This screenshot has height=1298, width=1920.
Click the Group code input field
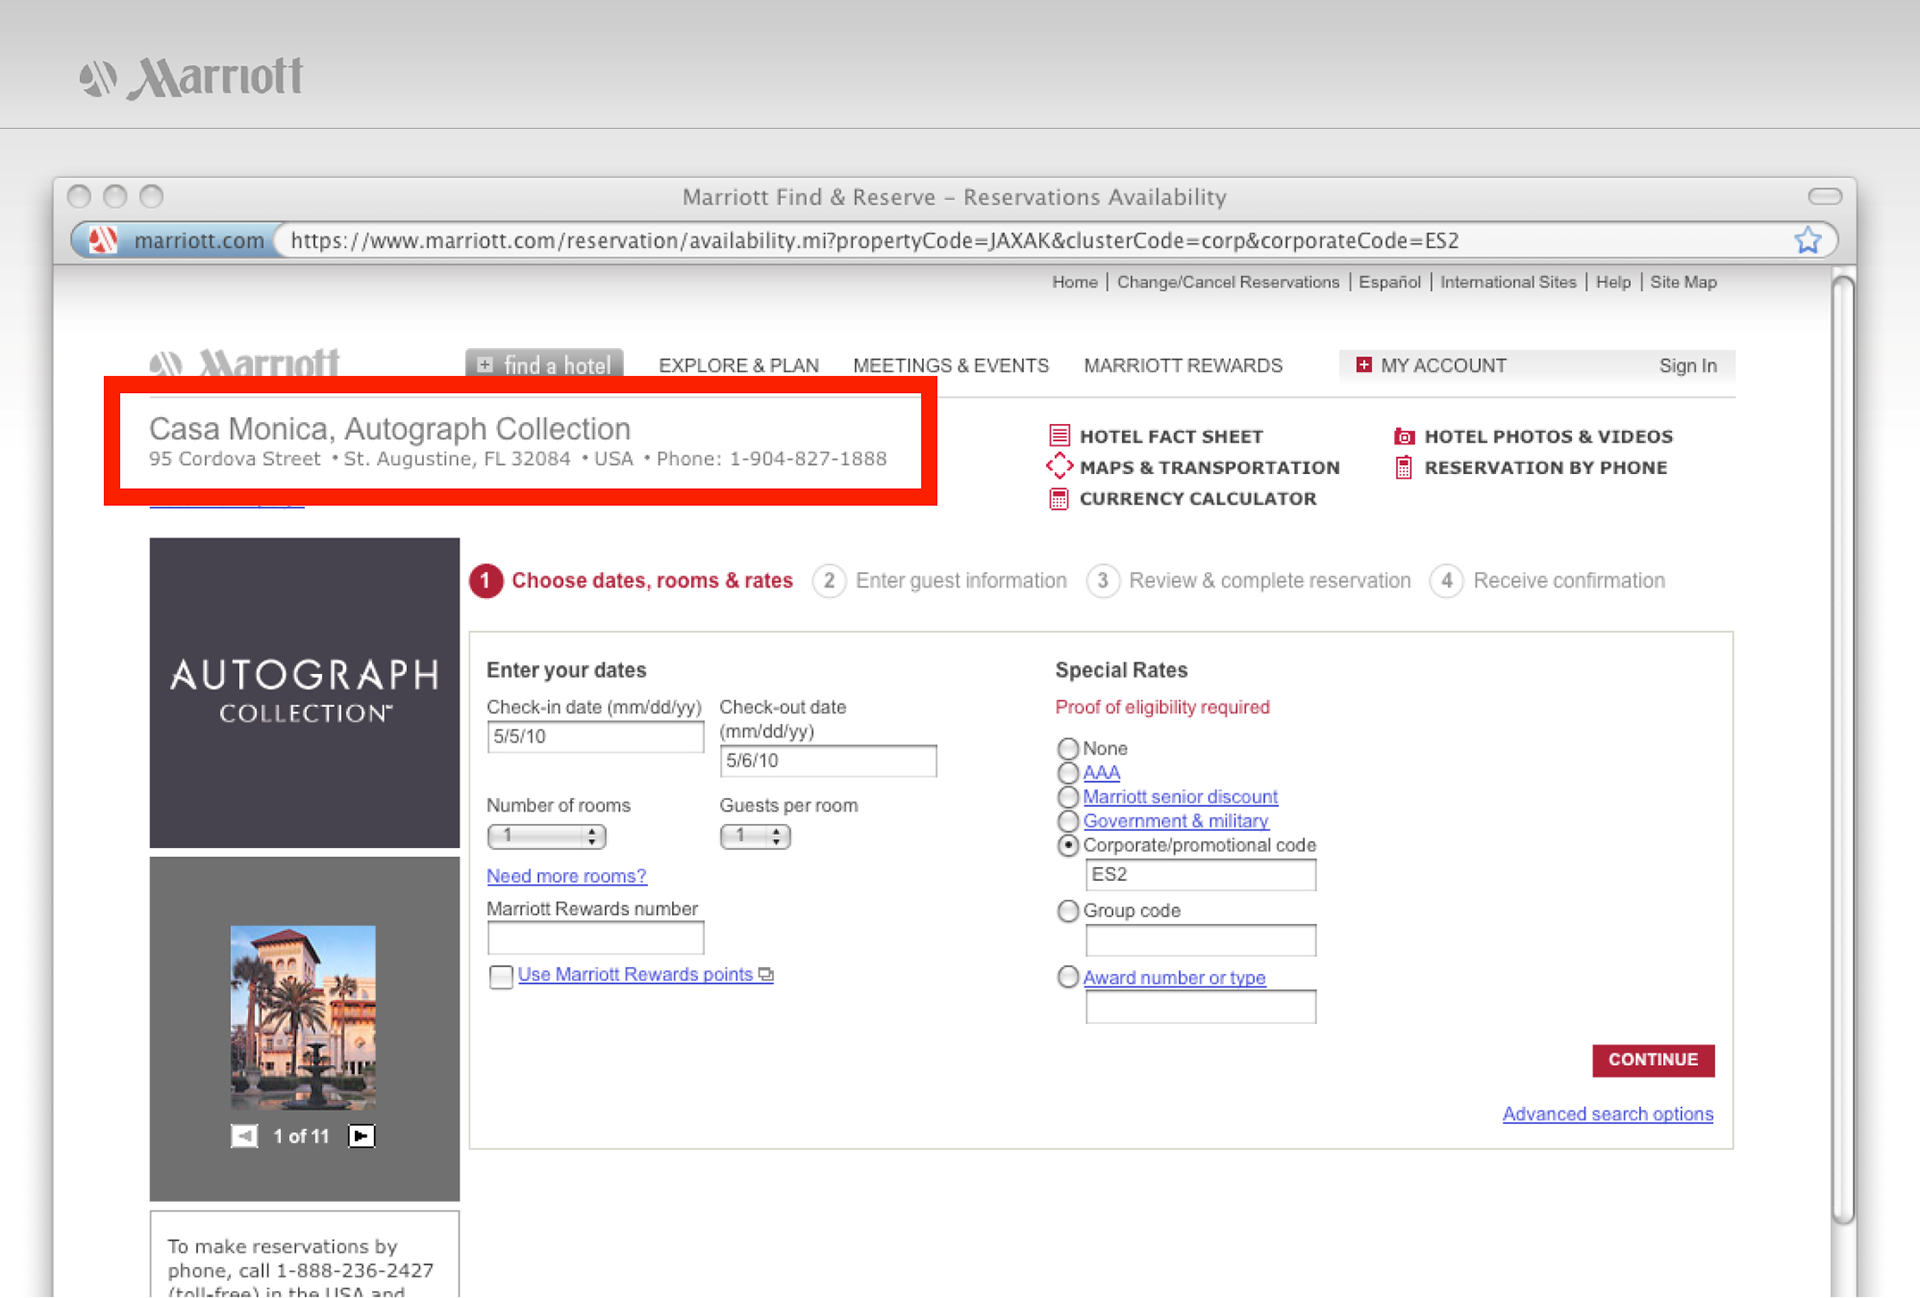[1200, 940]
